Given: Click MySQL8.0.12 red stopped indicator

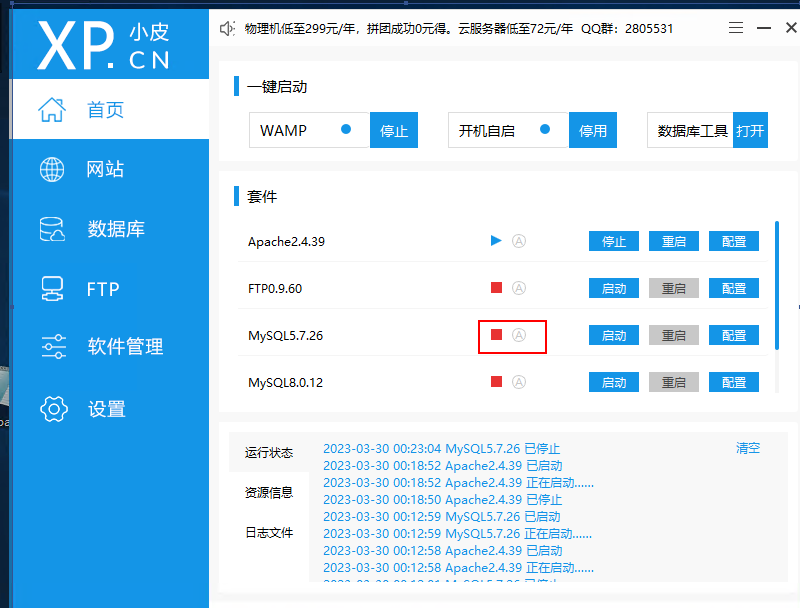Looking at the screenshot, I should coord(496,382).
